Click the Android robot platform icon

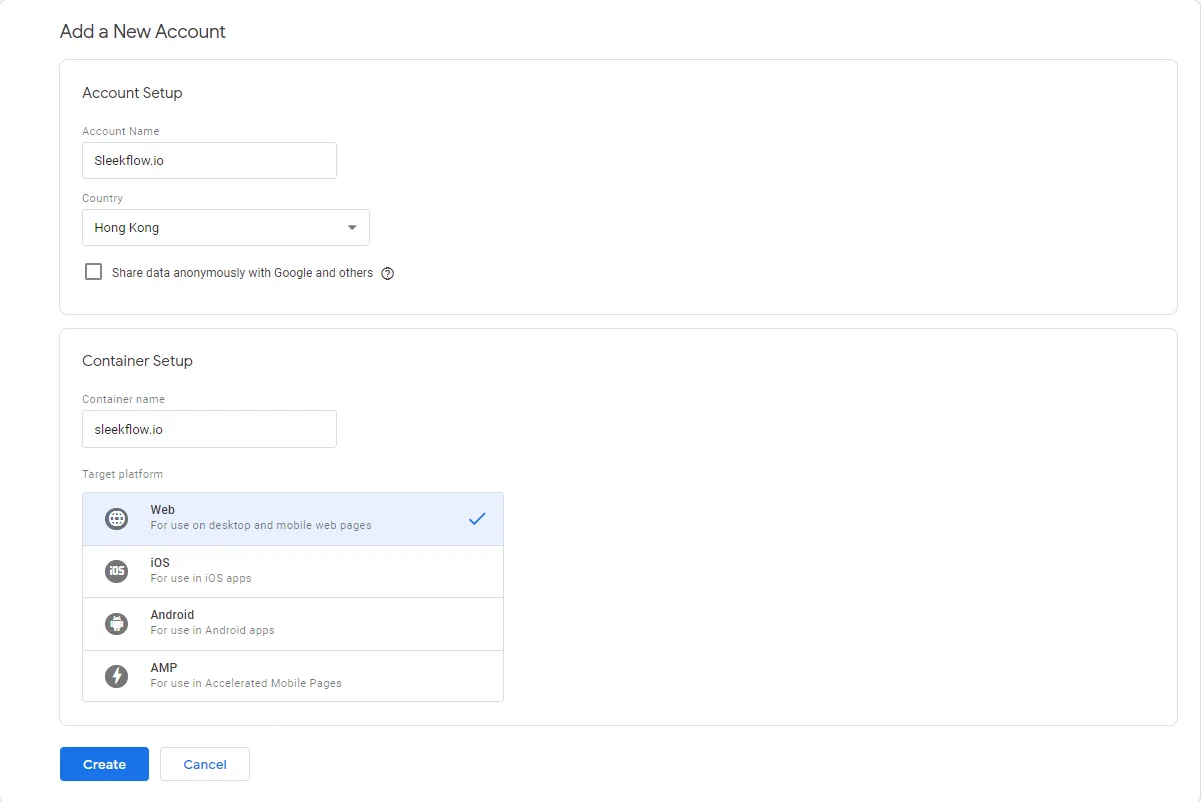(x=117, y=623)
